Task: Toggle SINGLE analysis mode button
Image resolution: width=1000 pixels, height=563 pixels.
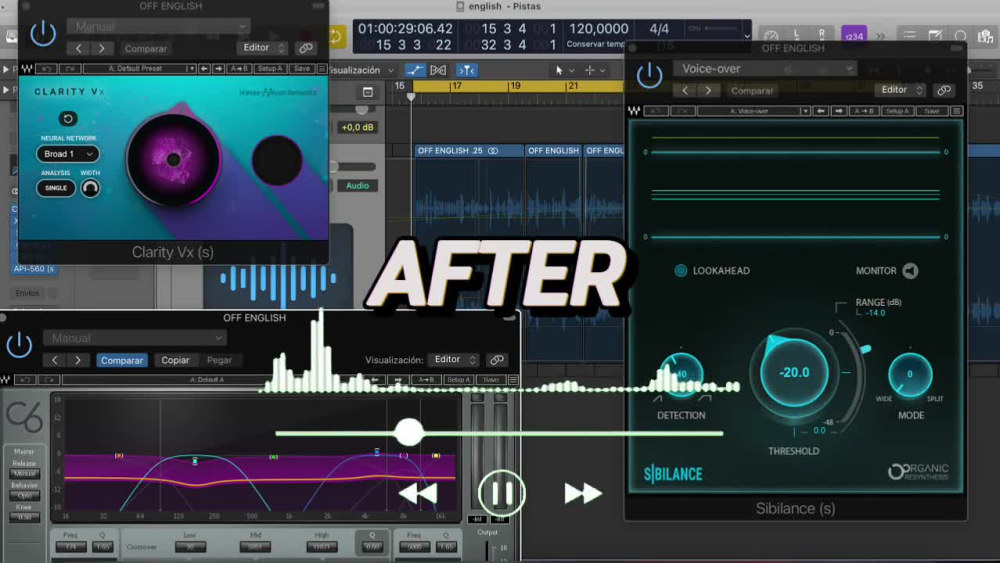Action: (x=55, y=188)
